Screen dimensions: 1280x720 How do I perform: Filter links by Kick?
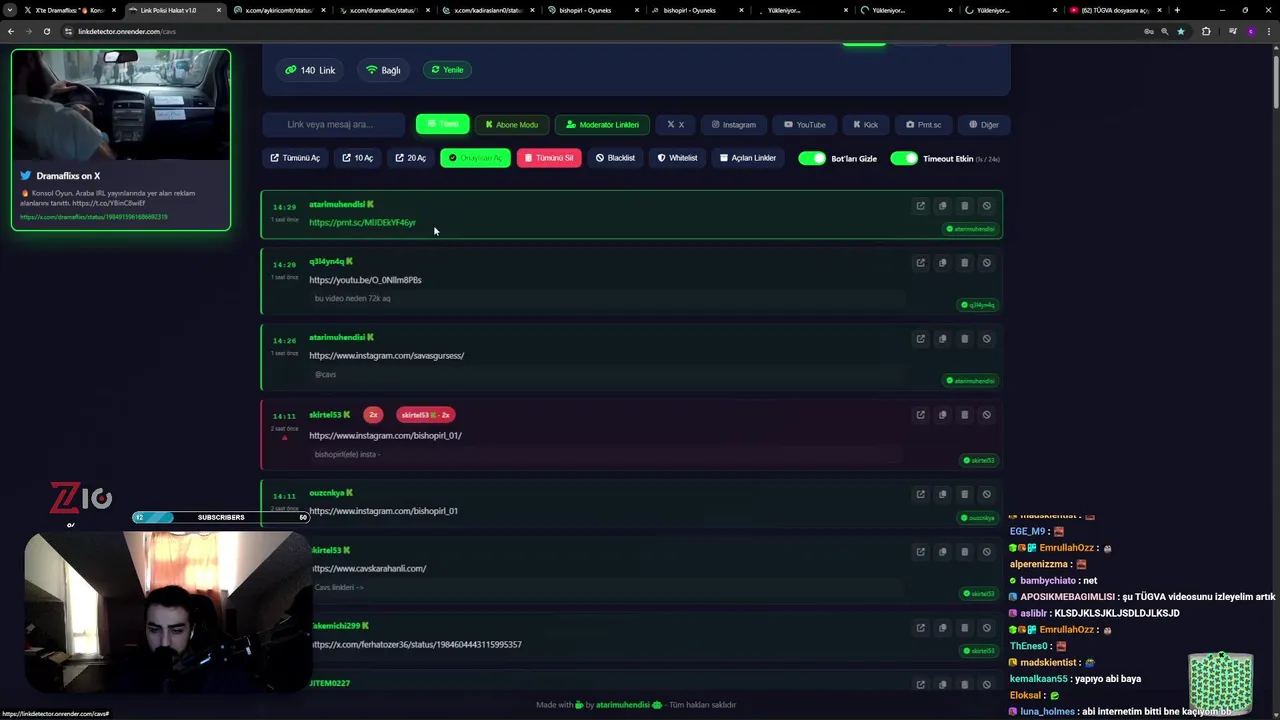coord(865,125)
